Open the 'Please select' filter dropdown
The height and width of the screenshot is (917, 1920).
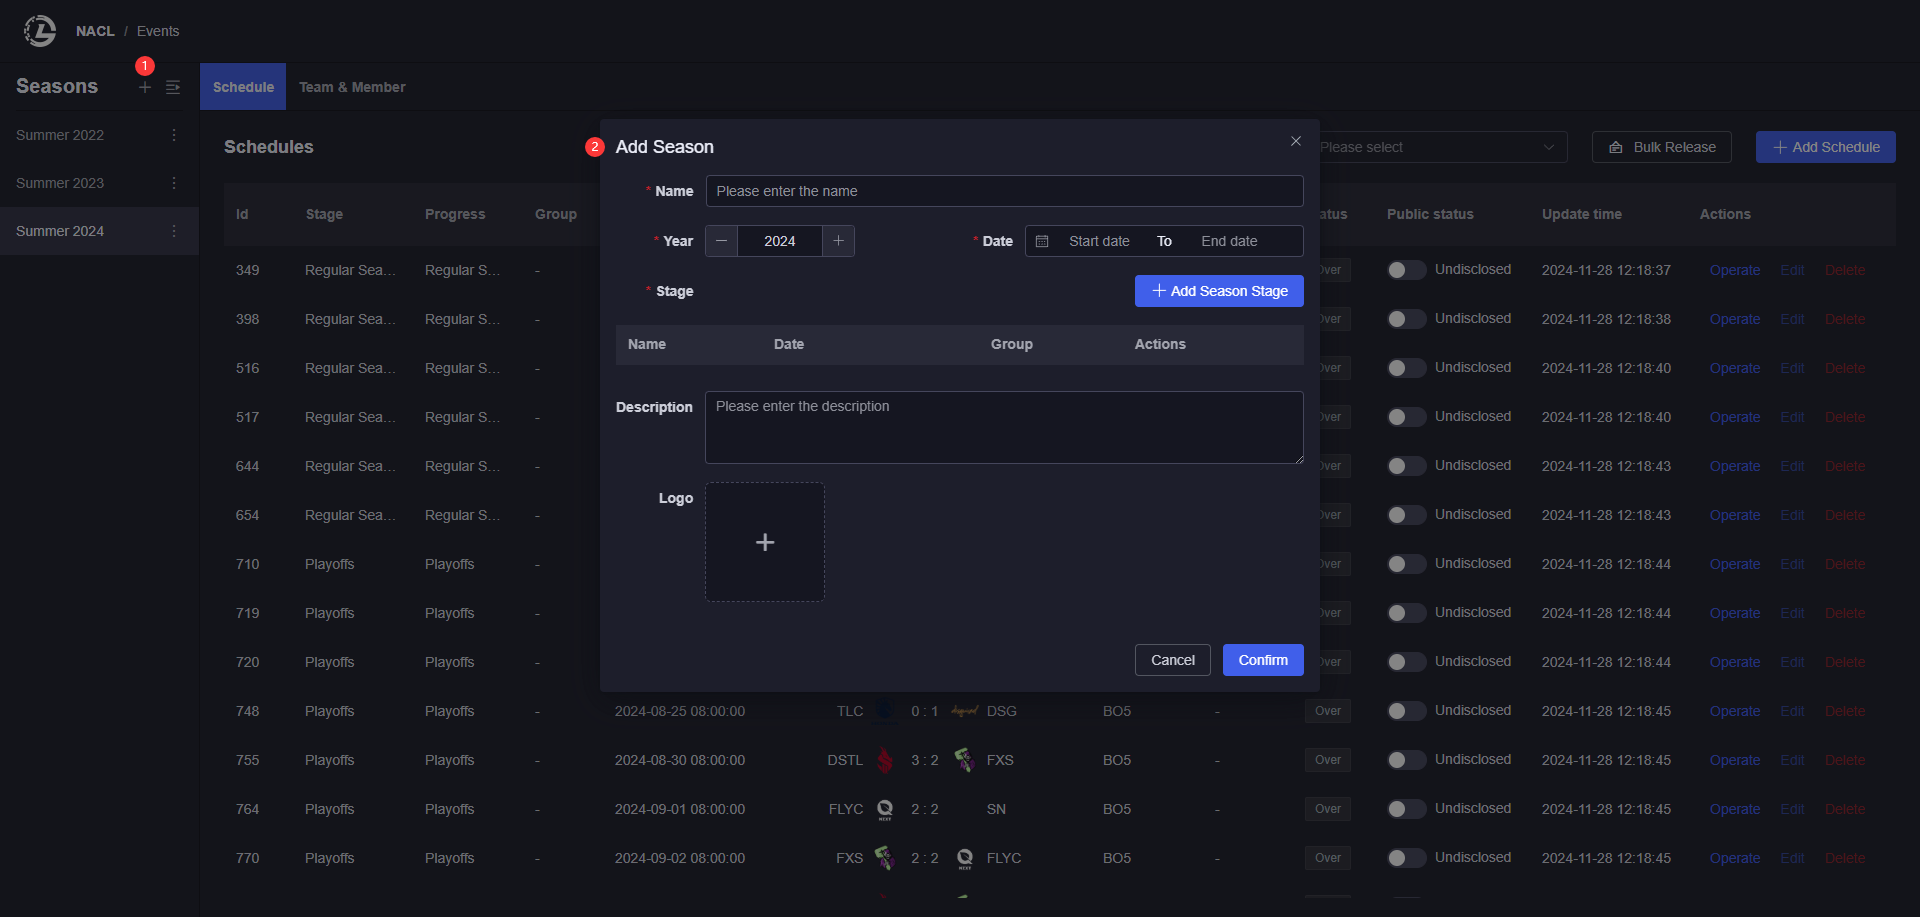tap(1438, 147)
